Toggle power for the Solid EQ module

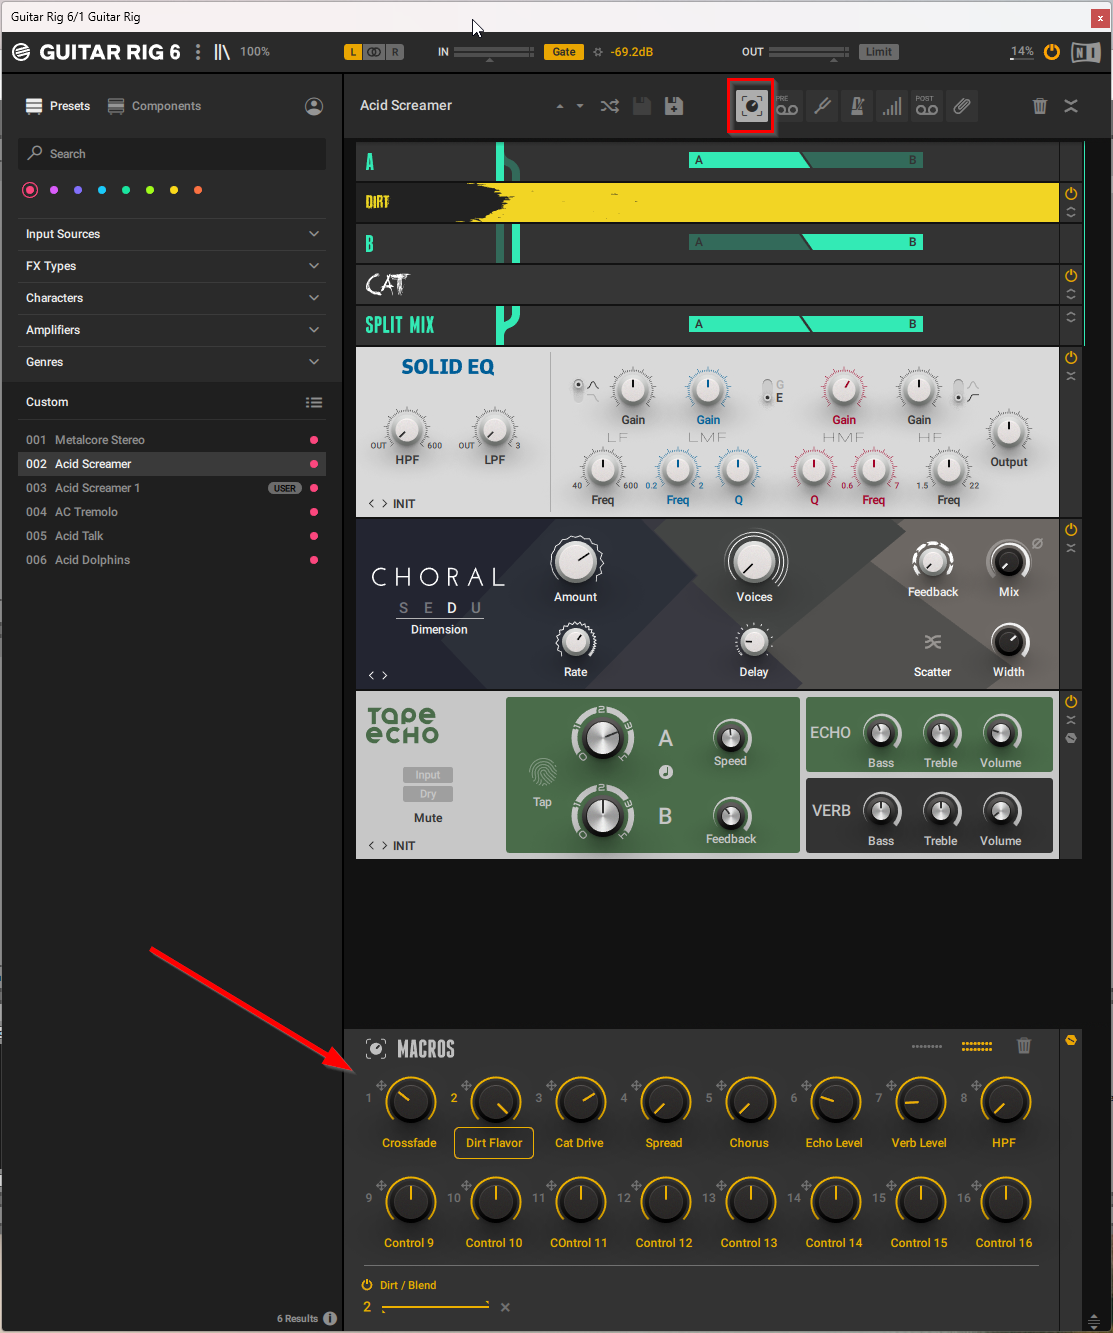pyautogui.click(x=1071, y=358)
